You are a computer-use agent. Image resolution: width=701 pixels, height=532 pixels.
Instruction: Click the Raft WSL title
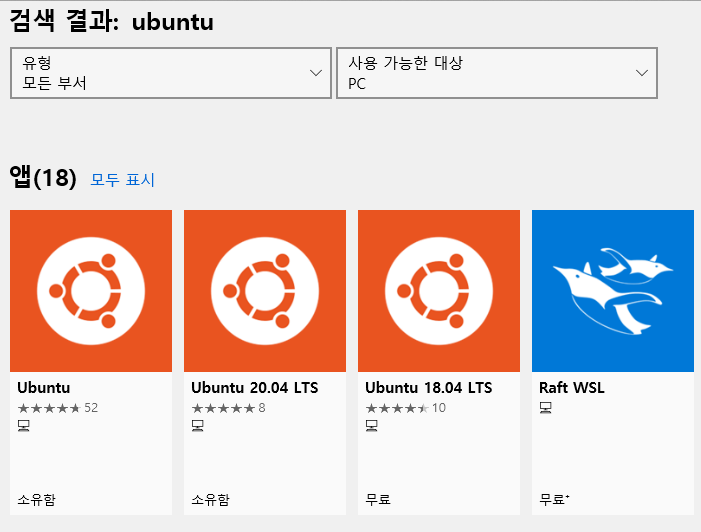point(572,388)
